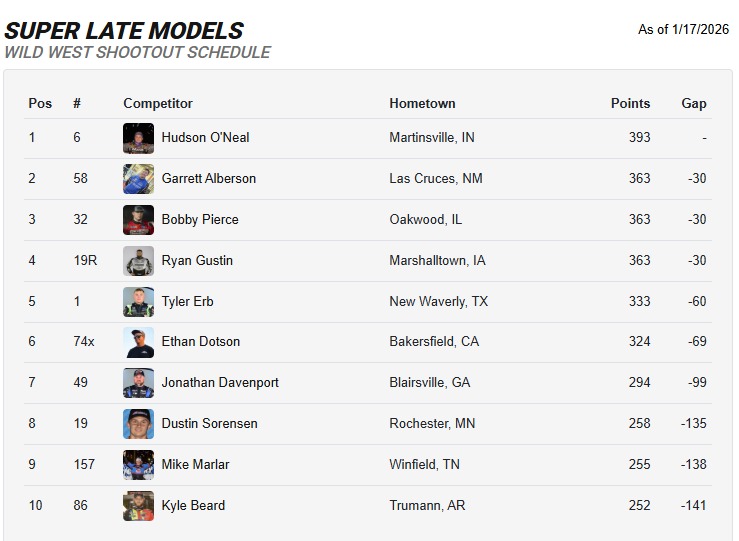739x541 pixels.
Task: Click Tyler Erb's driver photo
Action: 138,302
